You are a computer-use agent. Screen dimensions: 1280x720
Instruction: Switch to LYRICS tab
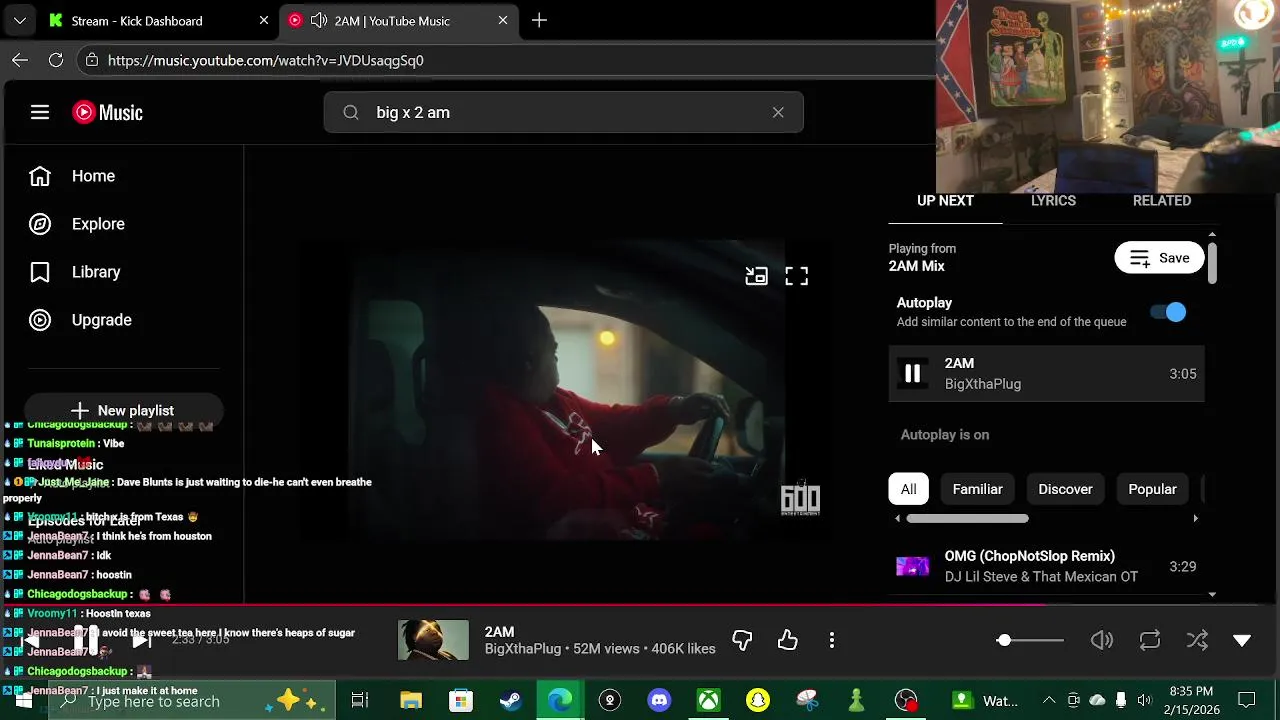(x=1053, y=201)
